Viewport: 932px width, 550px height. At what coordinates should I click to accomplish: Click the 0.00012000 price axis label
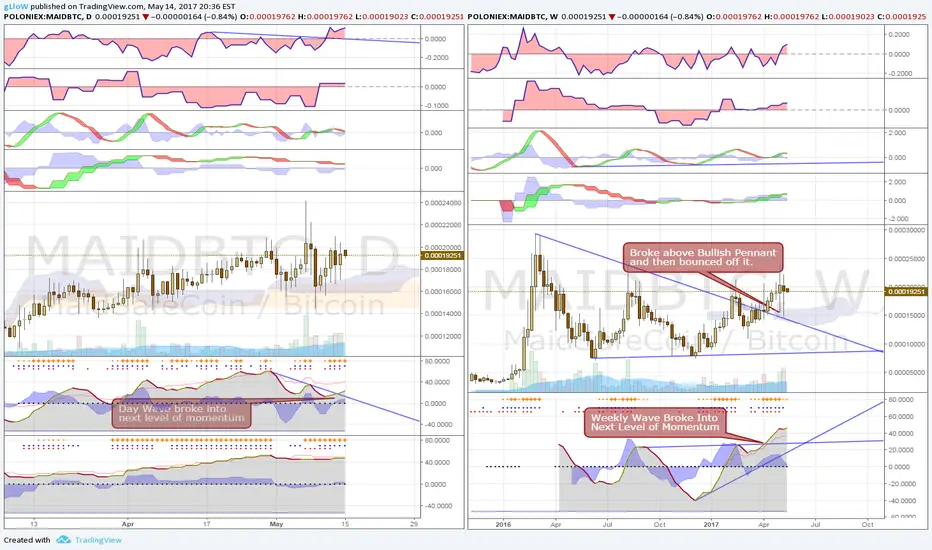pos(443,336)
